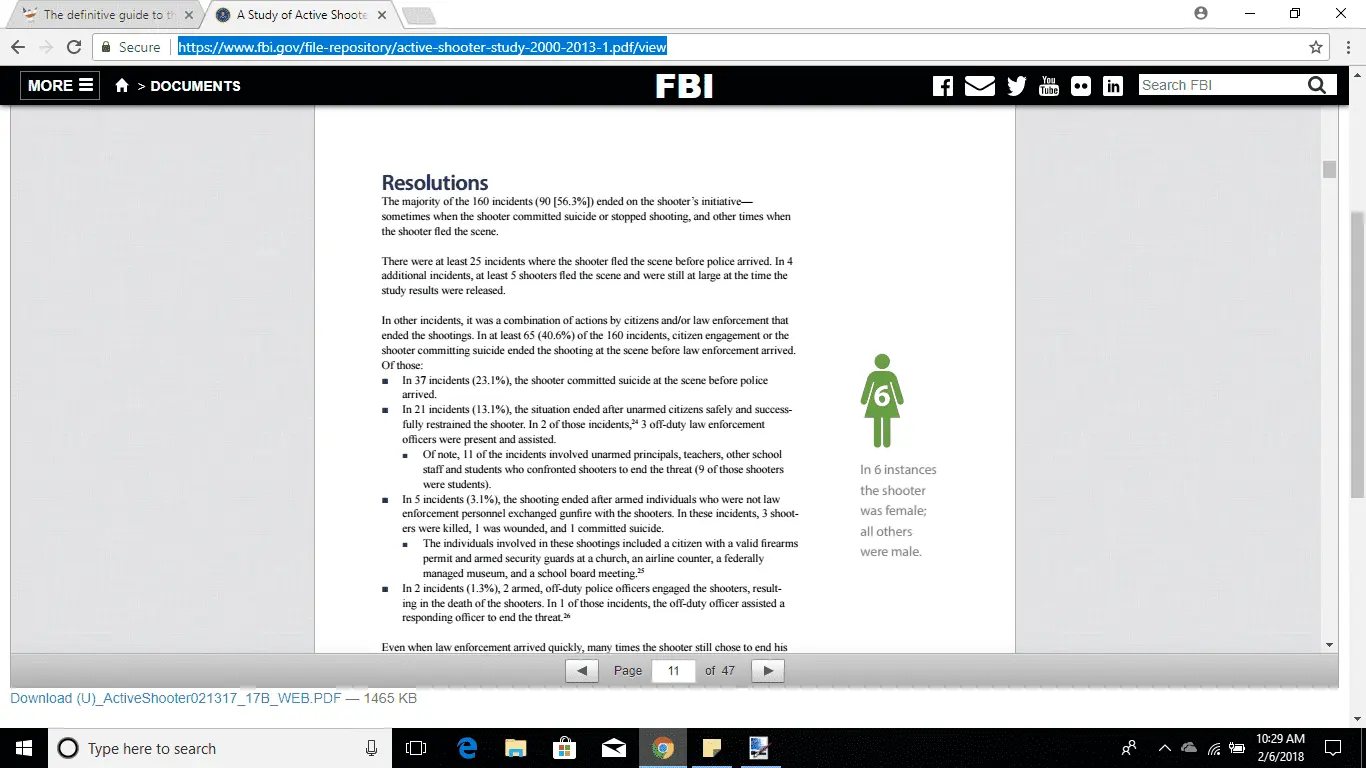Click the page number field showing 11

[x=673, y=671]
